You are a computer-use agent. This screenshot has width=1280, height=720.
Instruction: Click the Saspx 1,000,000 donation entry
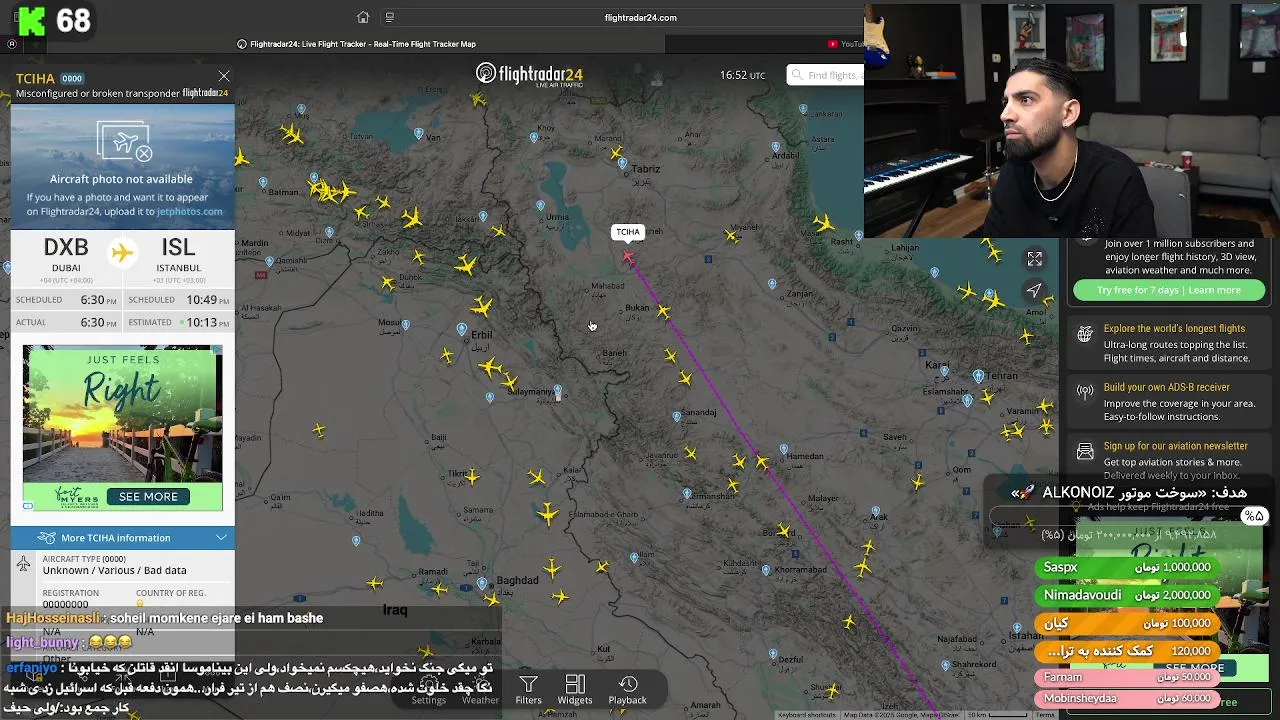pos(1127,567)
